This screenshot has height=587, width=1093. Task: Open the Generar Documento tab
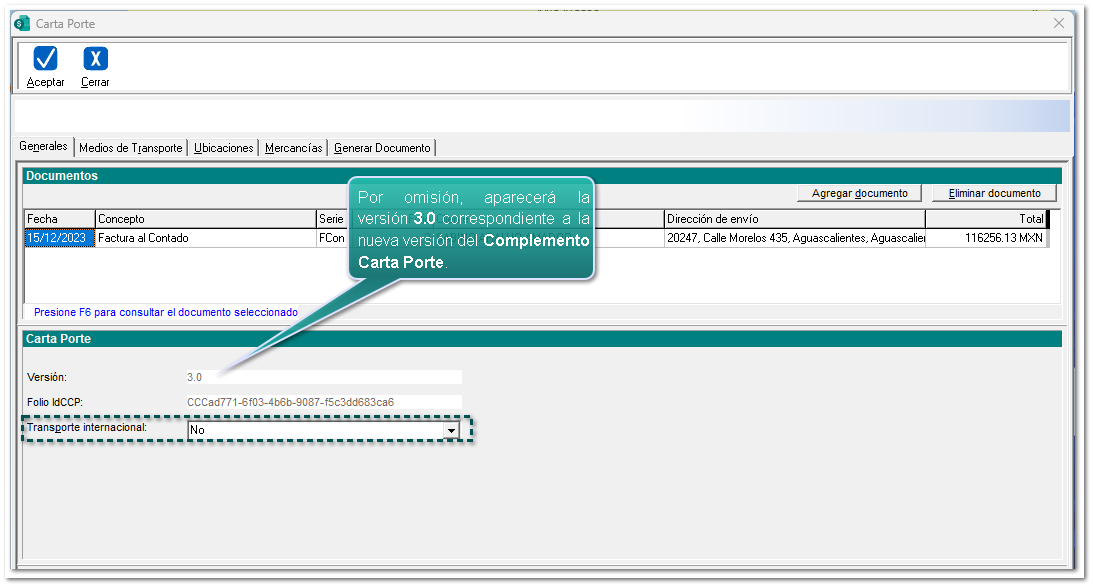point(382,148)
